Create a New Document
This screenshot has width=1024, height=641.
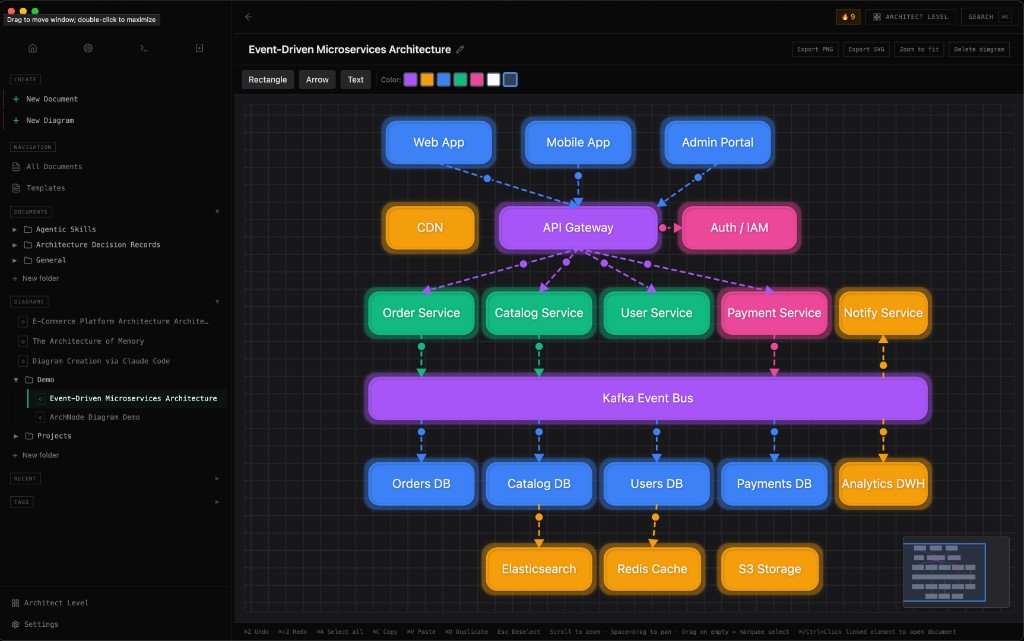[x=52, y=99]
